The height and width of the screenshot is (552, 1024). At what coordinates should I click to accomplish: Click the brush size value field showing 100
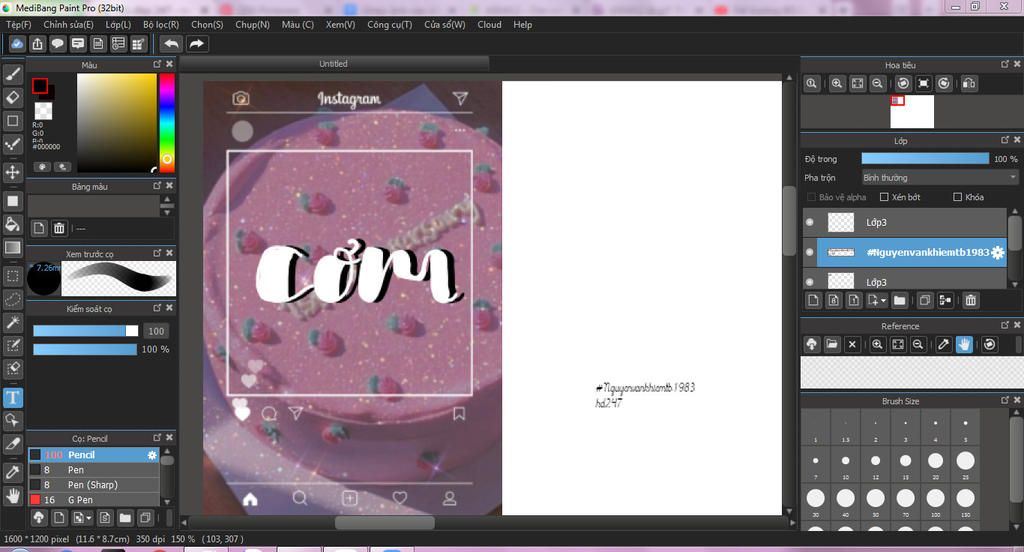[x=156, y=331]
